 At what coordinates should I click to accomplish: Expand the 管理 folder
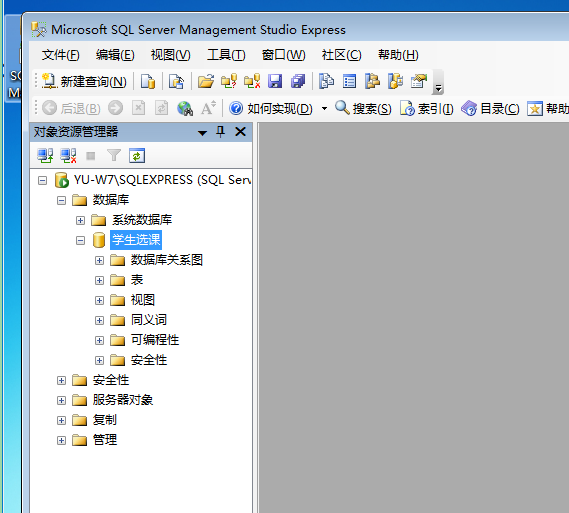point(61,440)
